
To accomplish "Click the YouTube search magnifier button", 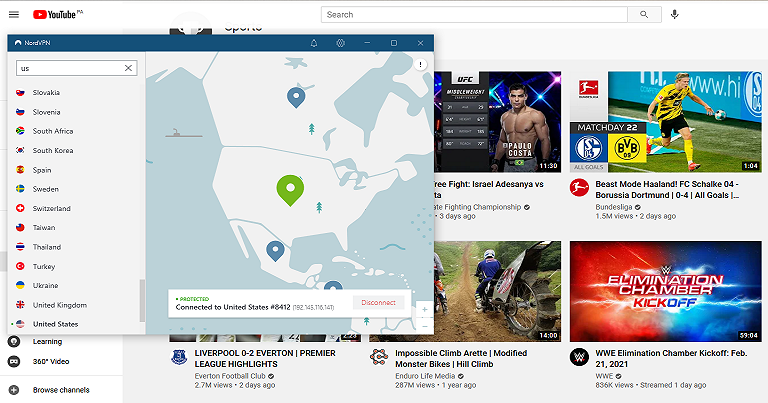I will tap(644, 15).
